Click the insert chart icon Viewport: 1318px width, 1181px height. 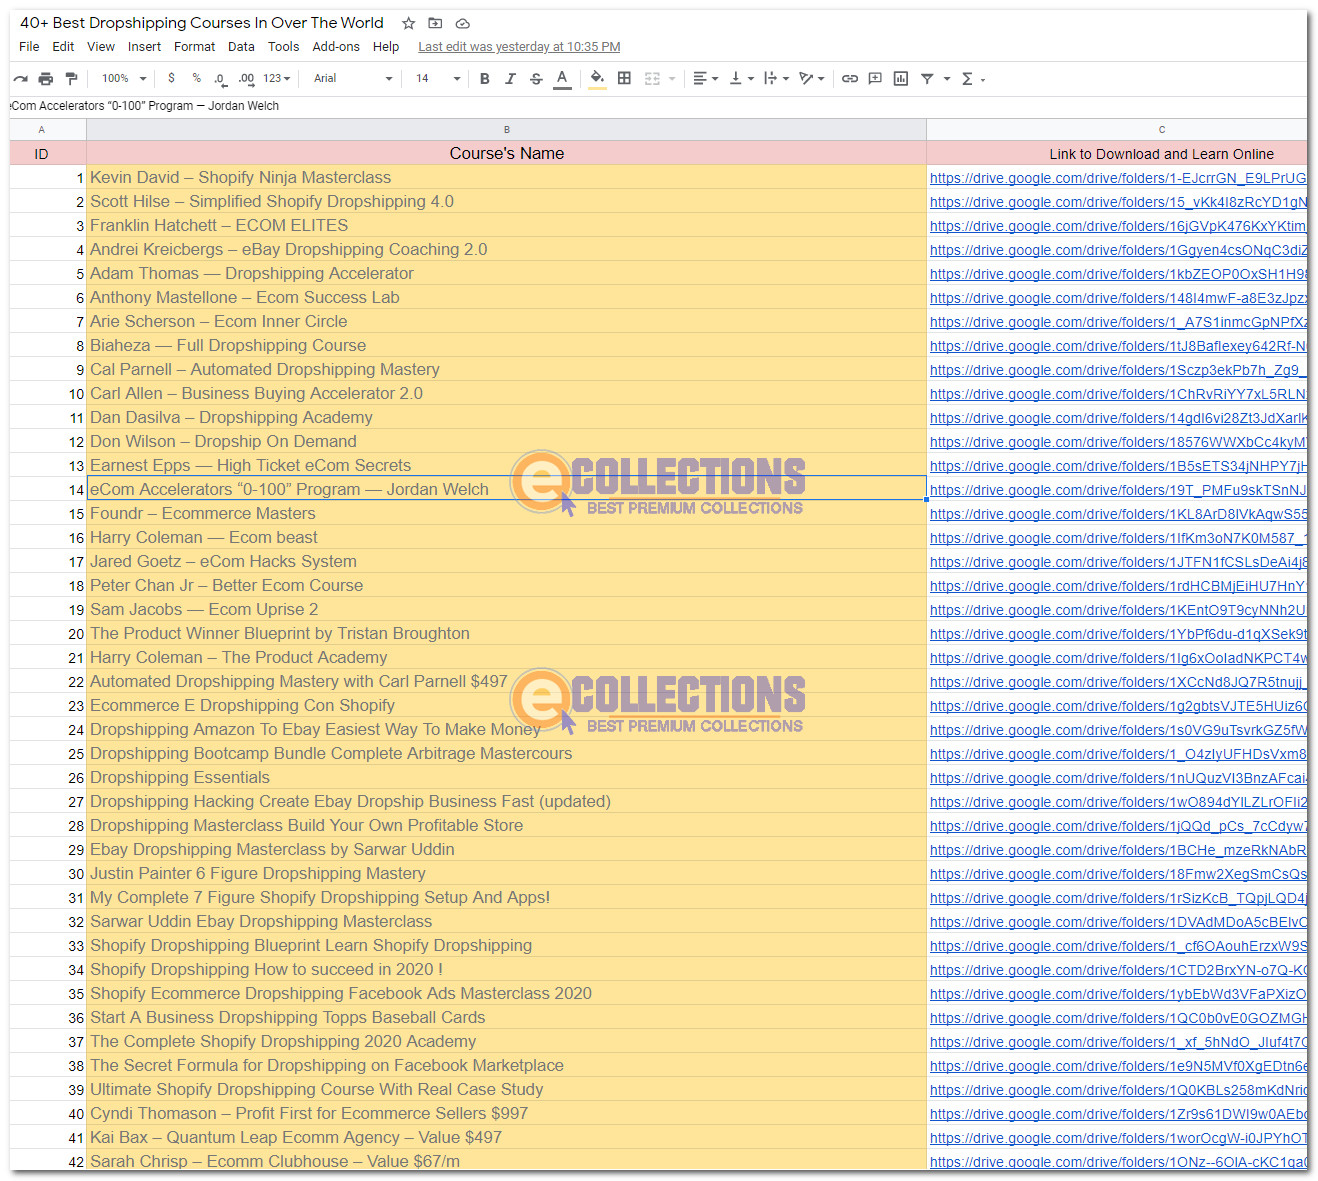click(x=901, y=78)
